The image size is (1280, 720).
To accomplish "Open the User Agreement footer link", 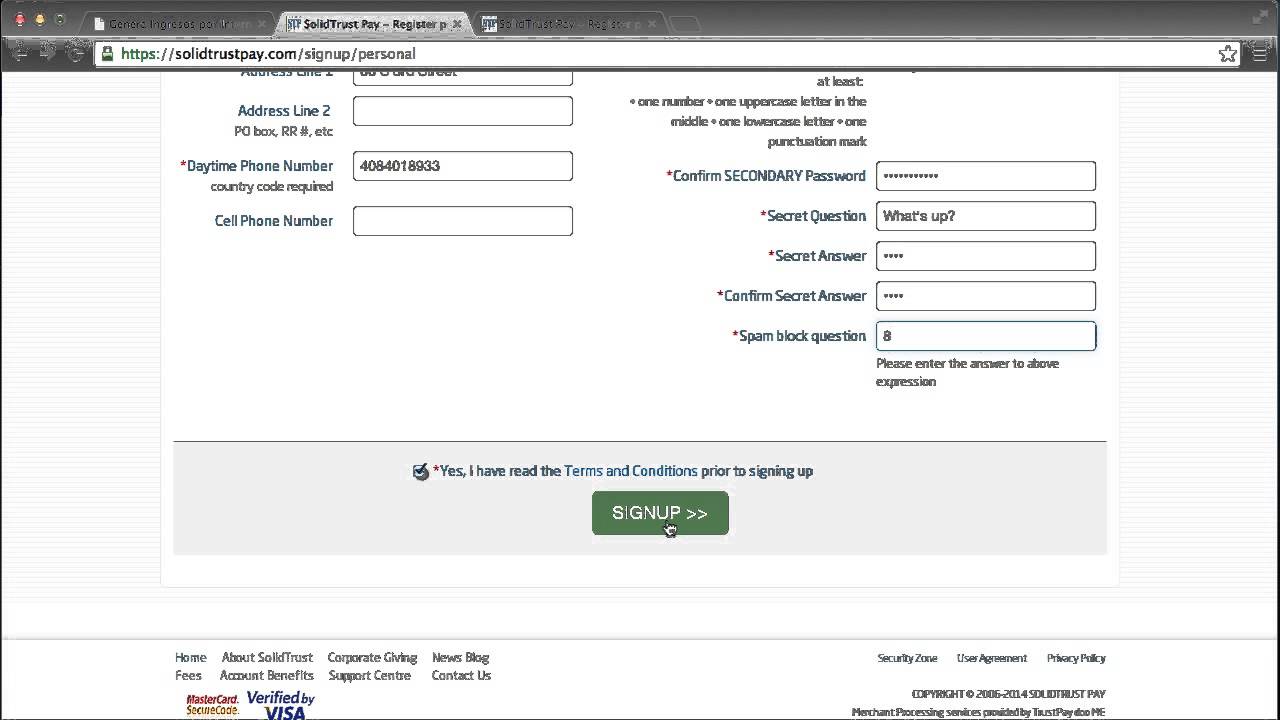I will pos(991,658).
